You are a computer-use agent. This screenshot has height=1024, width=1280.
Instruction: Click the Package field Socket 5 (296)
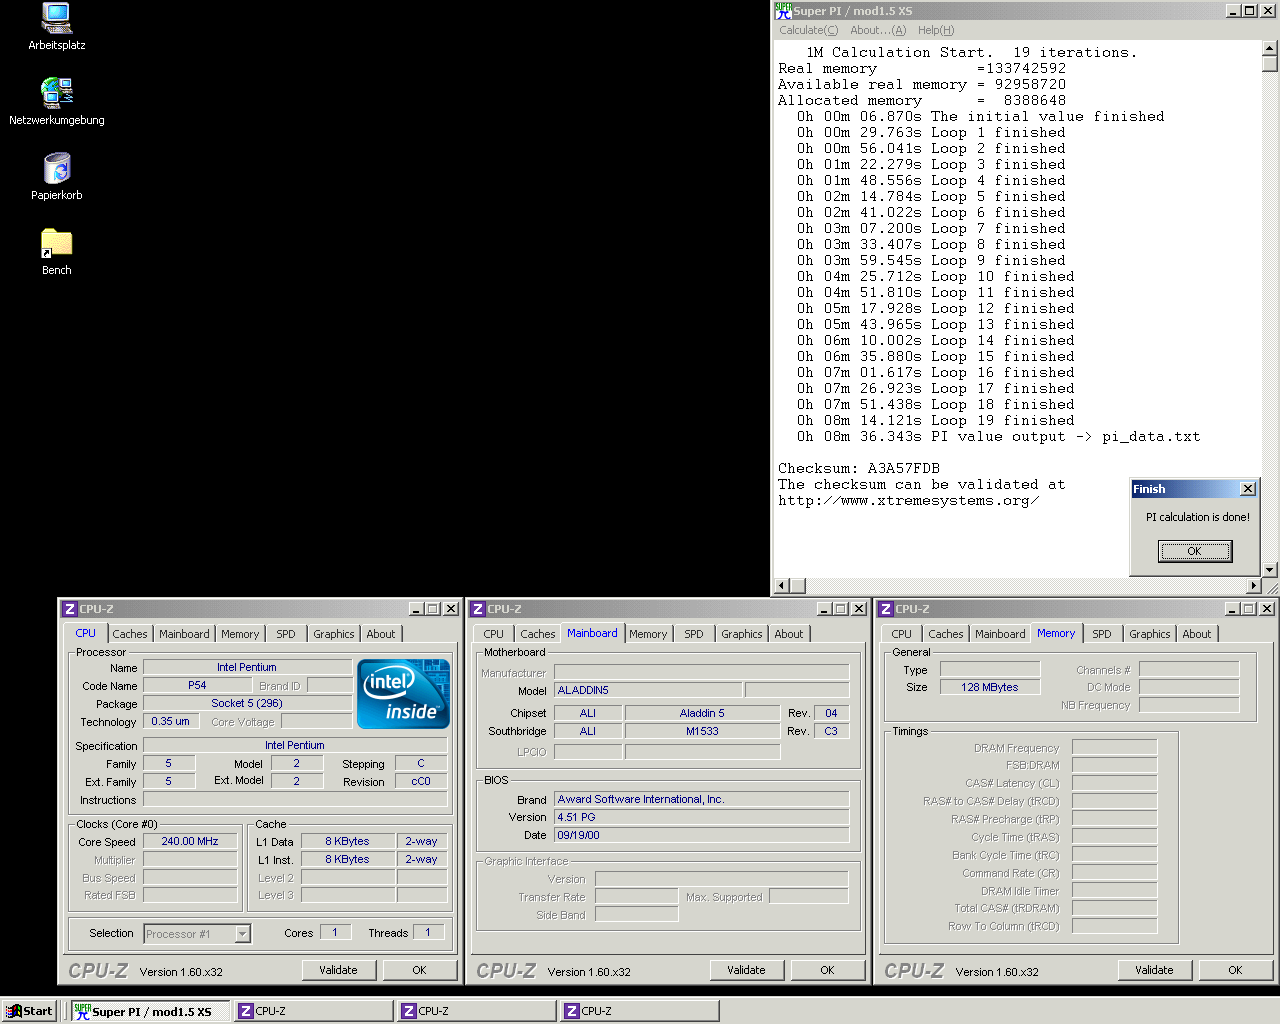click(x=247, y=703)
